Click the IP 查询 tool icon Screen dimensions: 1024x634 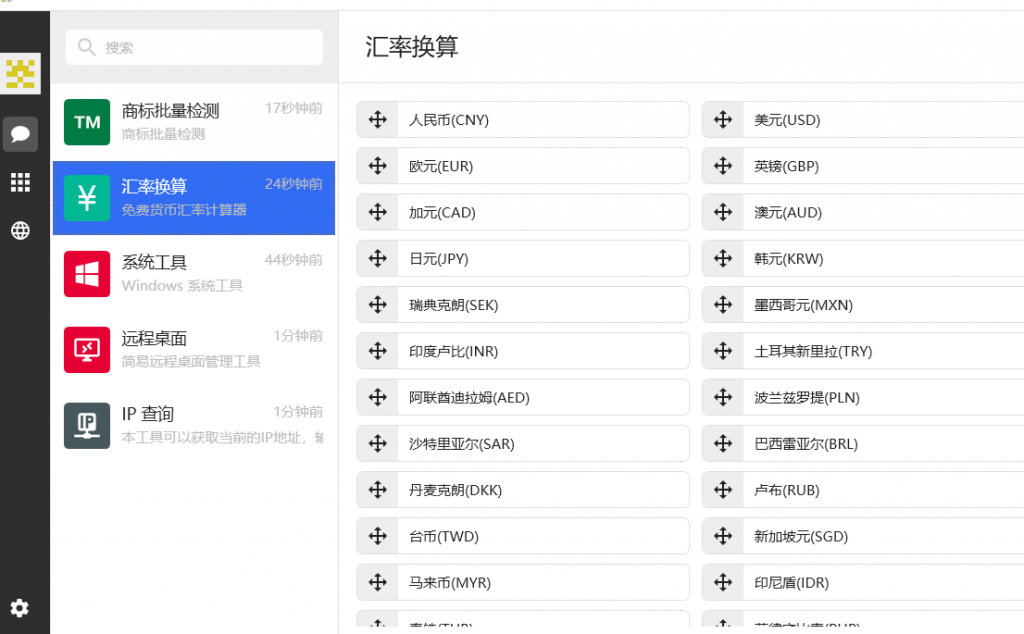click(x=86, y=425)
